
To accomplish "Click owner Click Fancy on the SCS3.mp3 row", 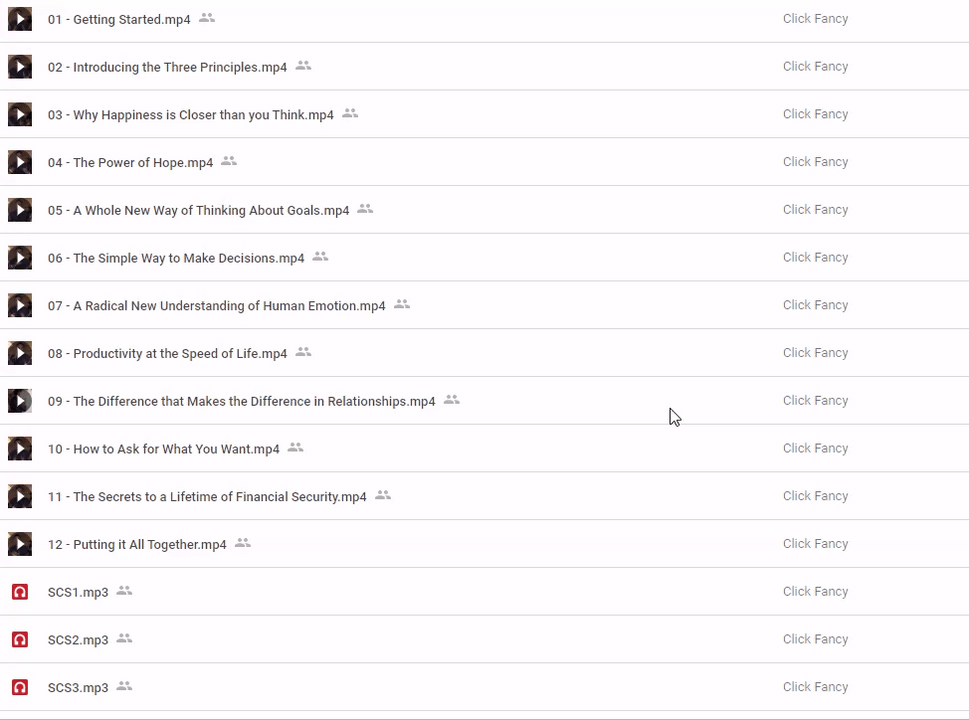I will (x=815, y=687).
